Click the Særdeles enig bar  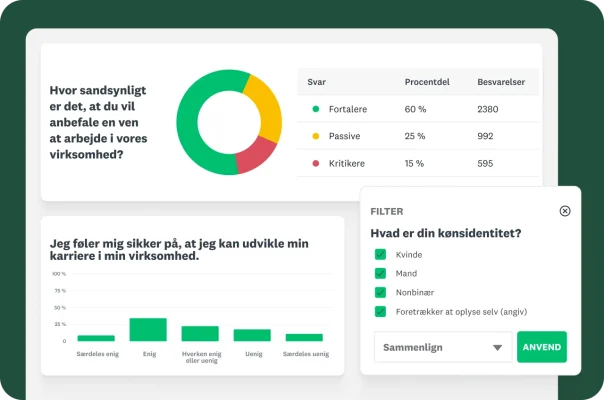click(x=96, y=338)
